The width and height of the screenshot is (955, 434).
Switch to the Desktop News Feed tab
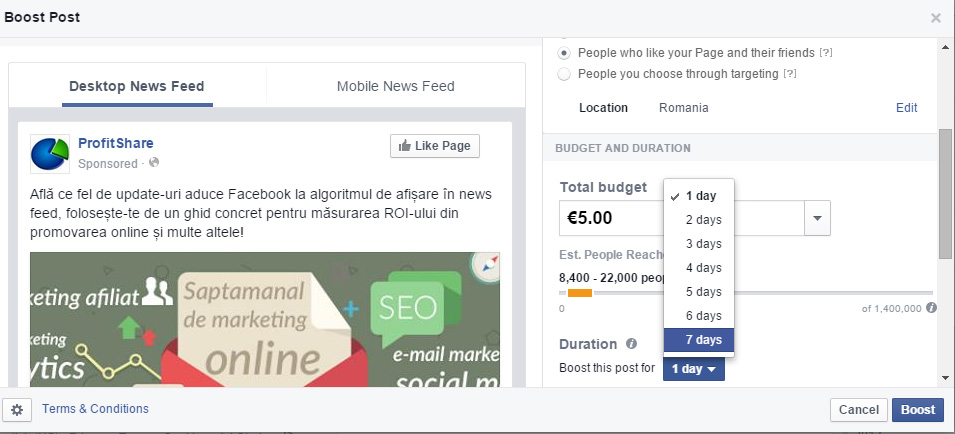click(137, 86)
